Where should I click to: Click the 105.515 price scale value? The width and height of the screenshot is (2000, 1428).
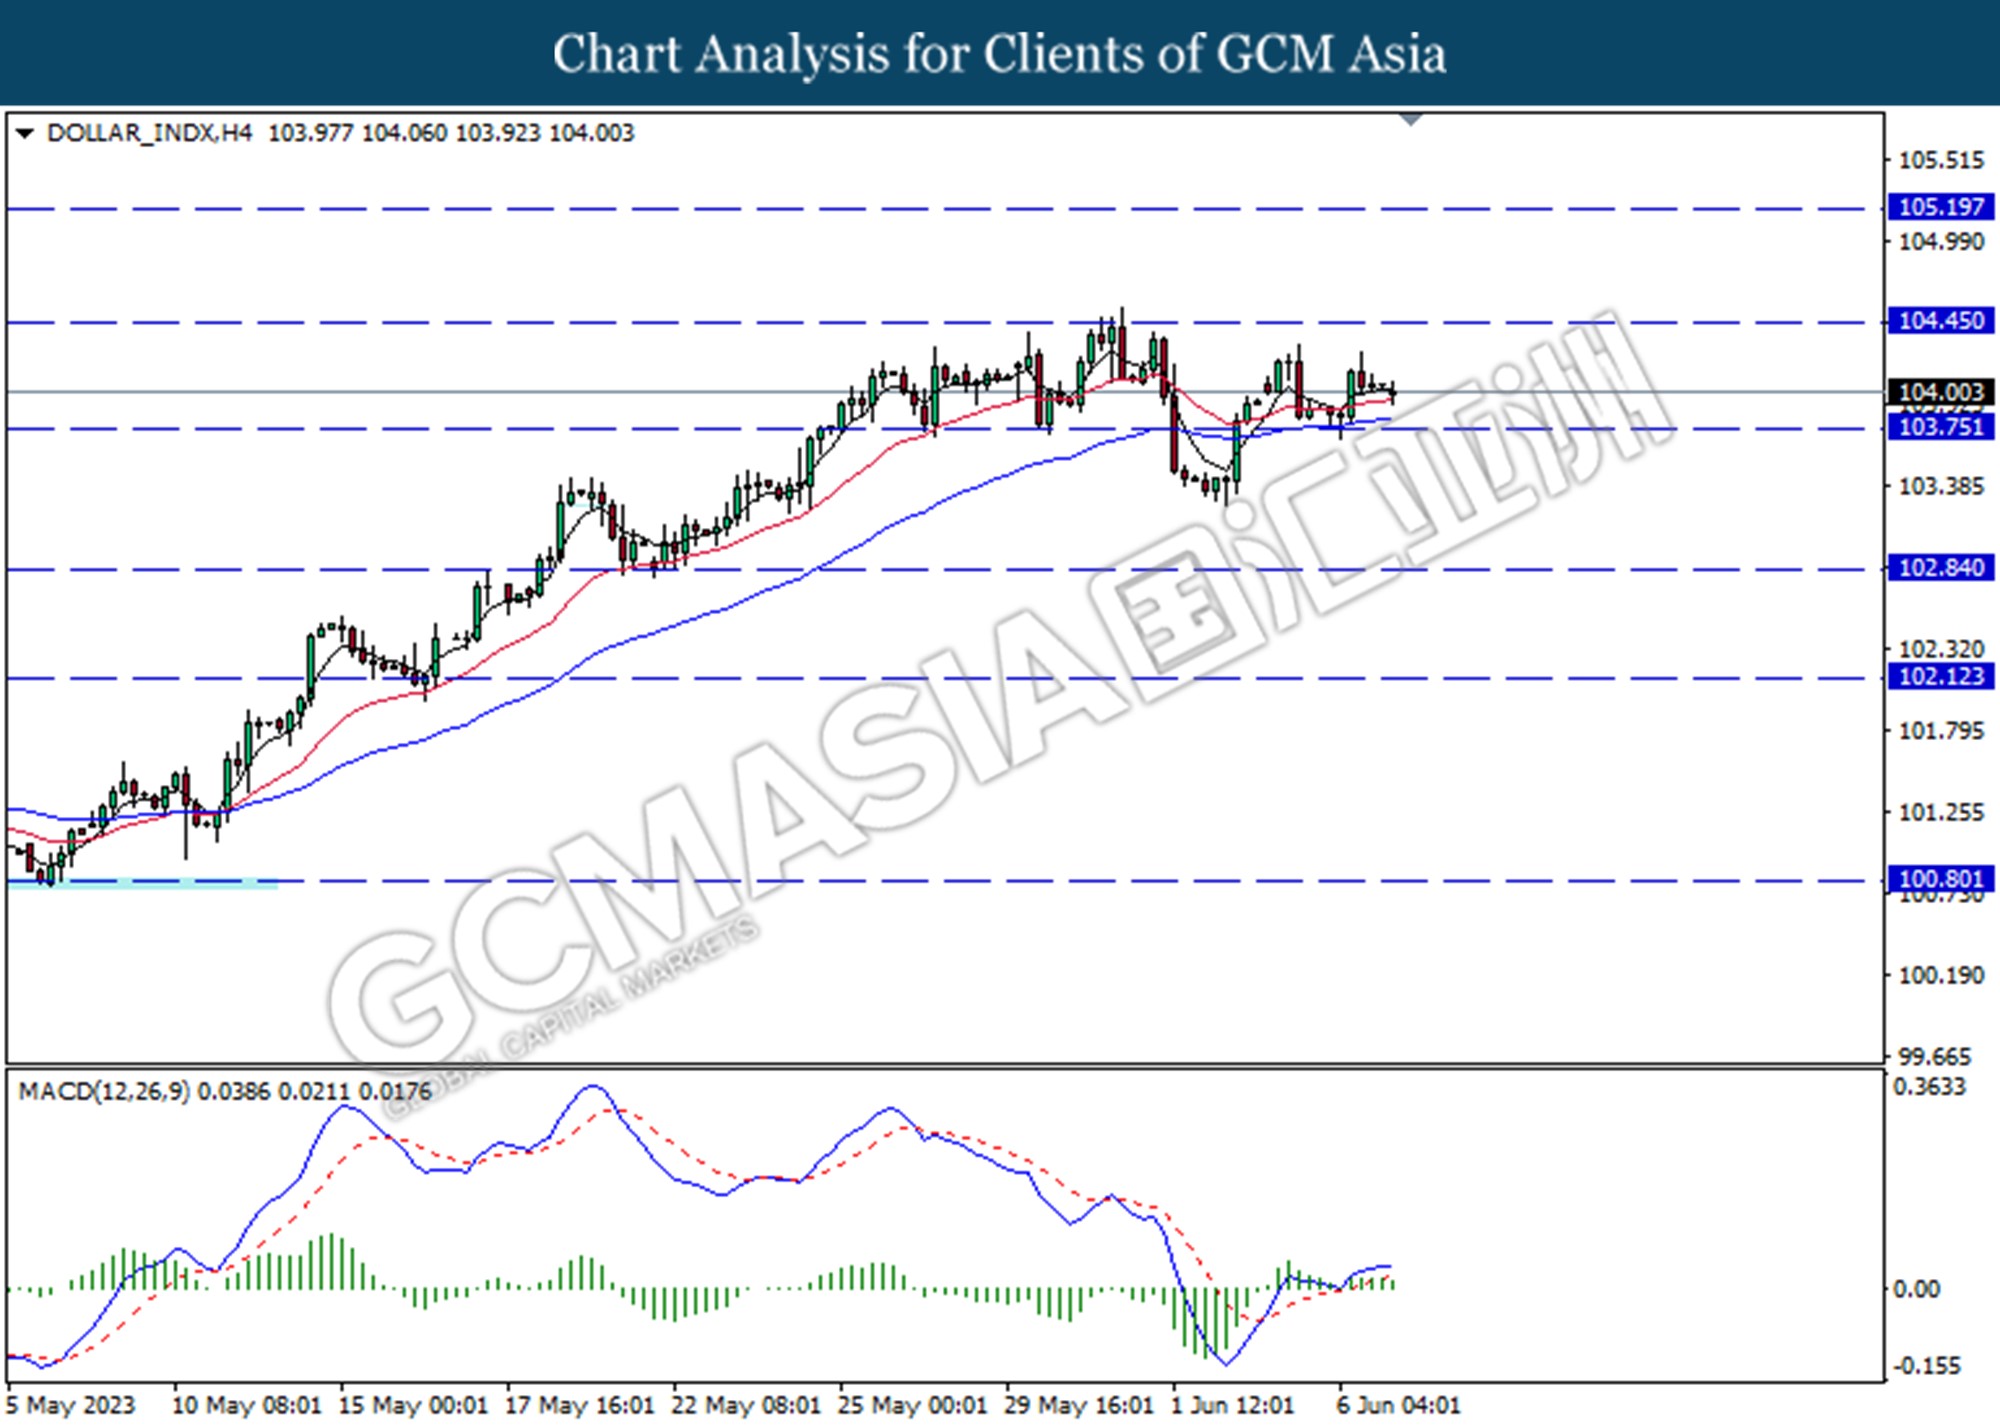pyautogui.click(x=1941, y=160)
